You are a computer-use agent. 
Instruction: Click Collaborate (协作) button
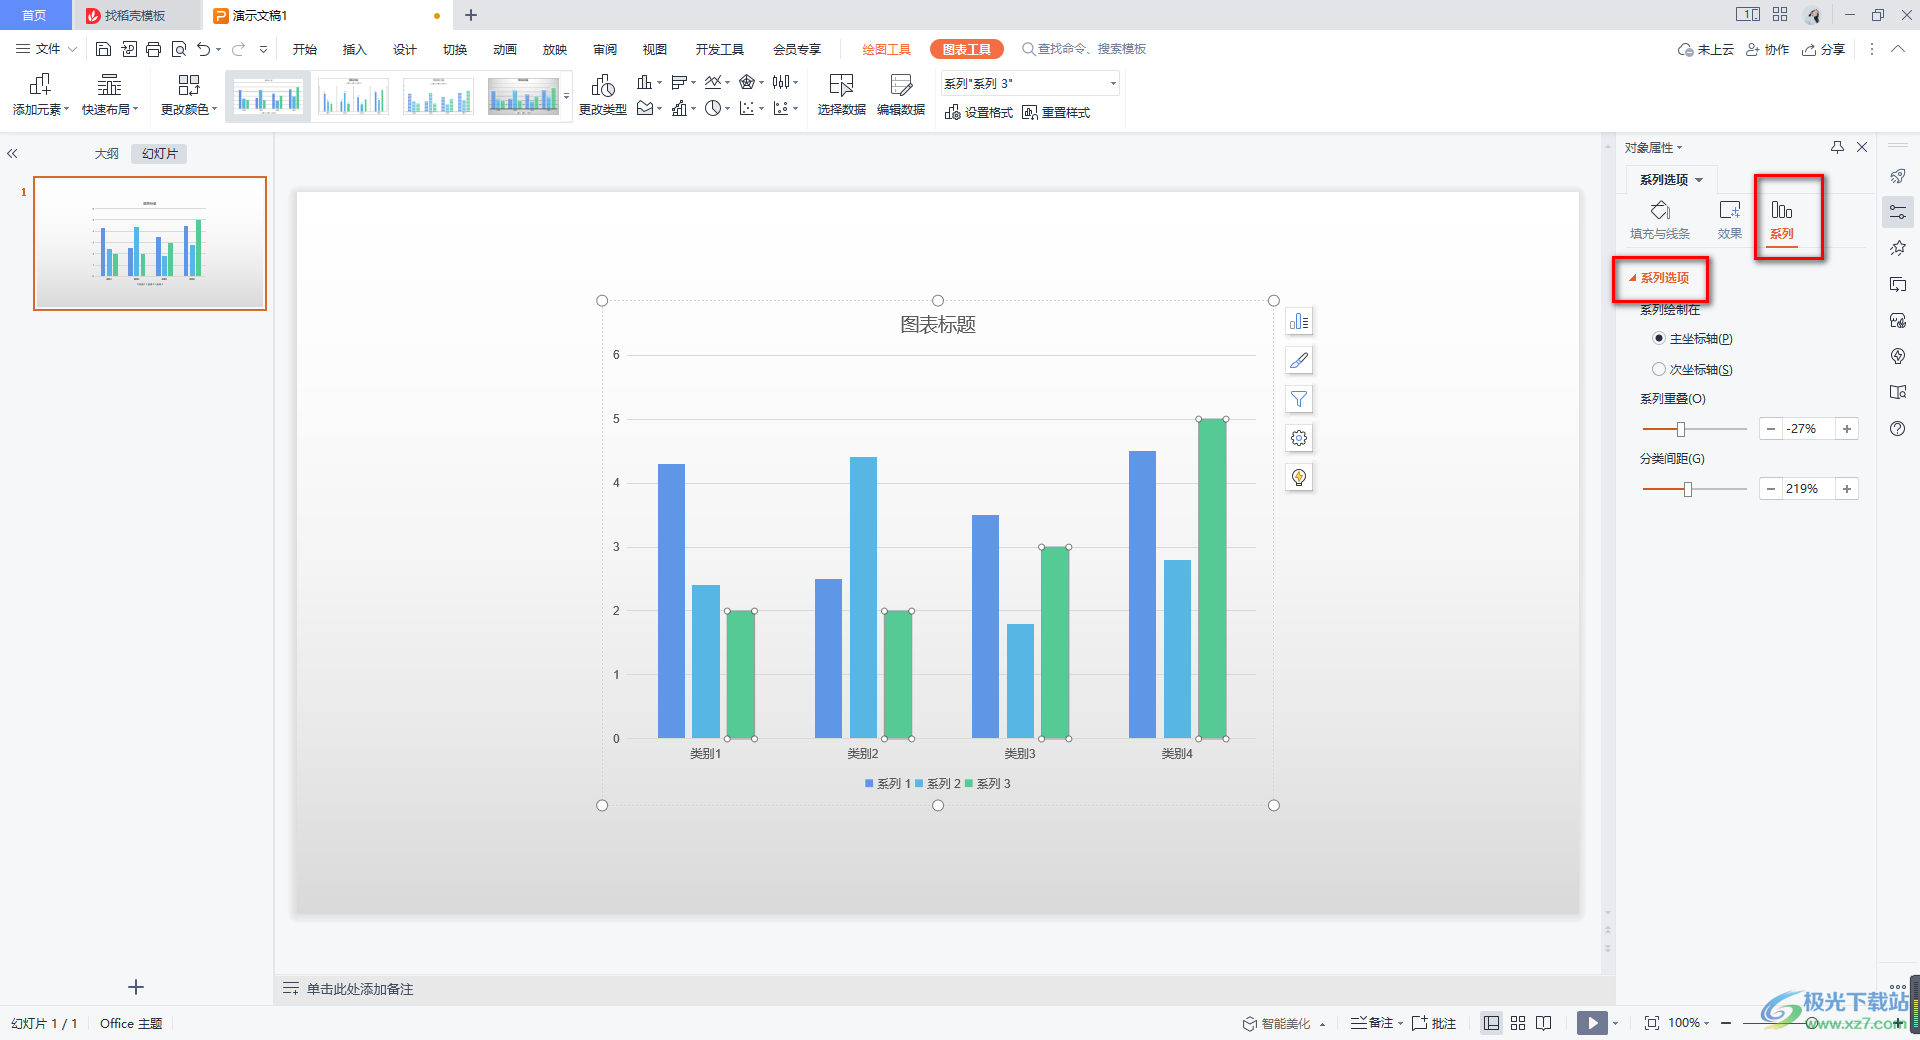pos(1768,49)
